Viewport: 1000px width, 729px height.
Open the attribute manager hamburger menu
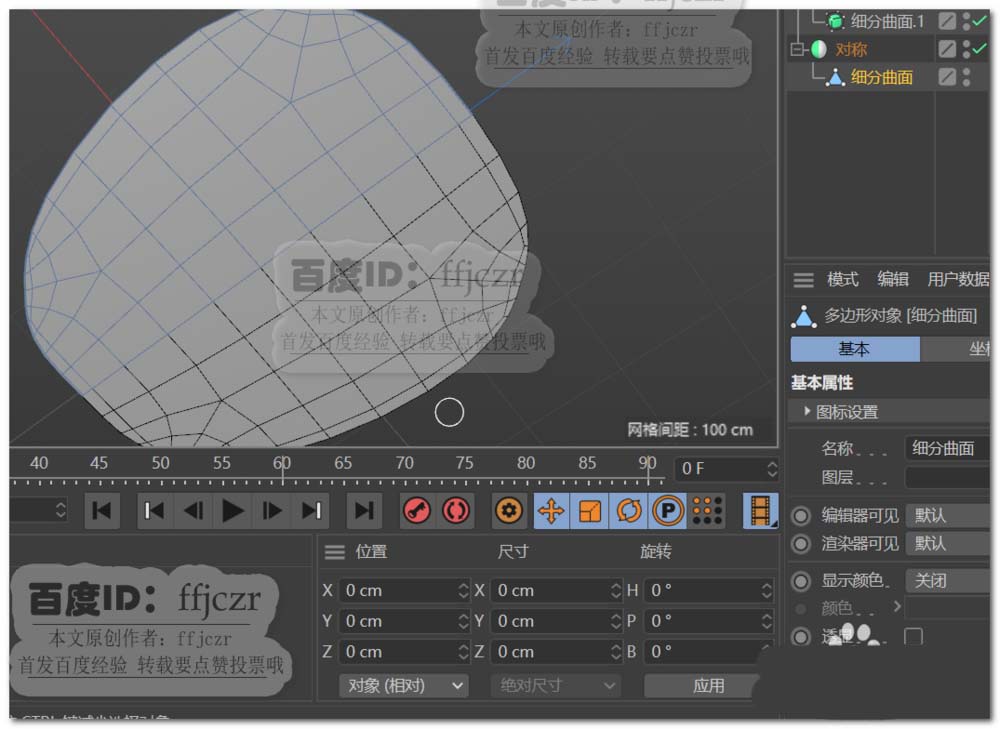click(804, 280)
